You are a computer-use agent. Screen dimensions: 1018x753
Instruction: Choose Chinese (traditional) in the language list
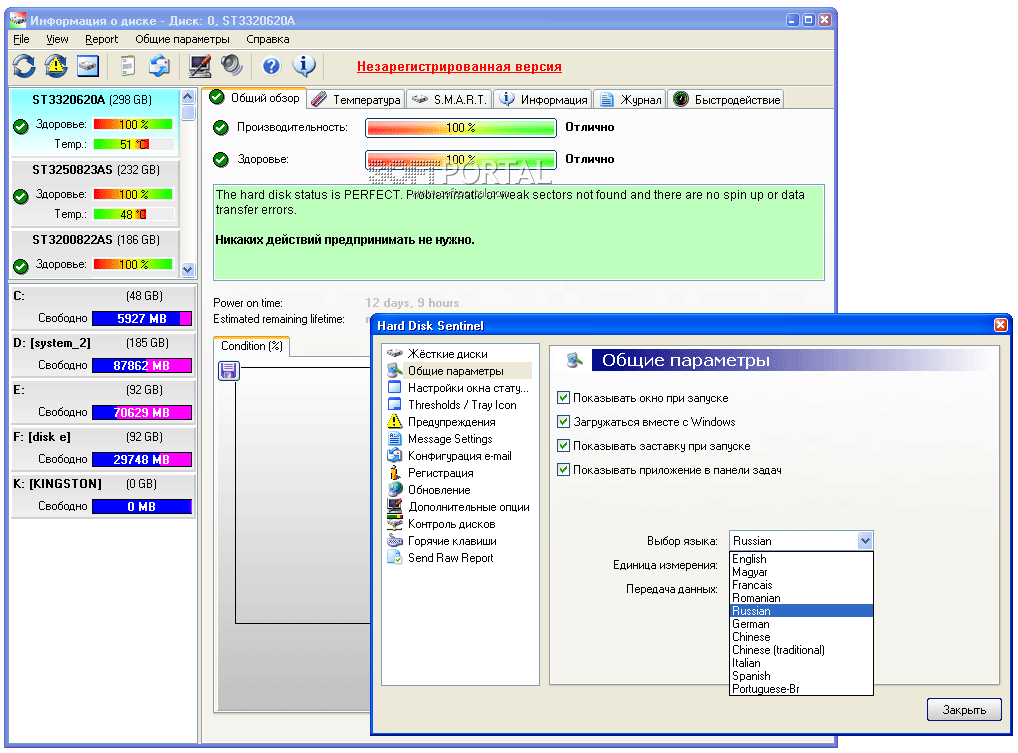point(801,650)
